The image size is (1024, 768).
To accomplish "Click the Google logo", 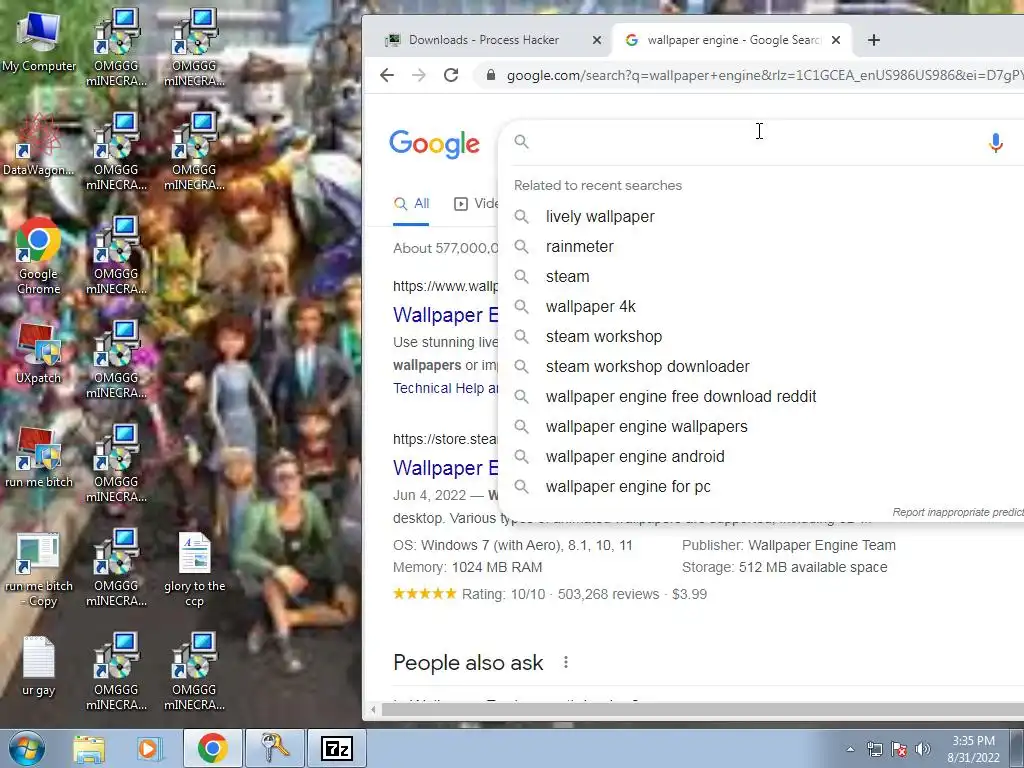I will [x=434, y=144].
